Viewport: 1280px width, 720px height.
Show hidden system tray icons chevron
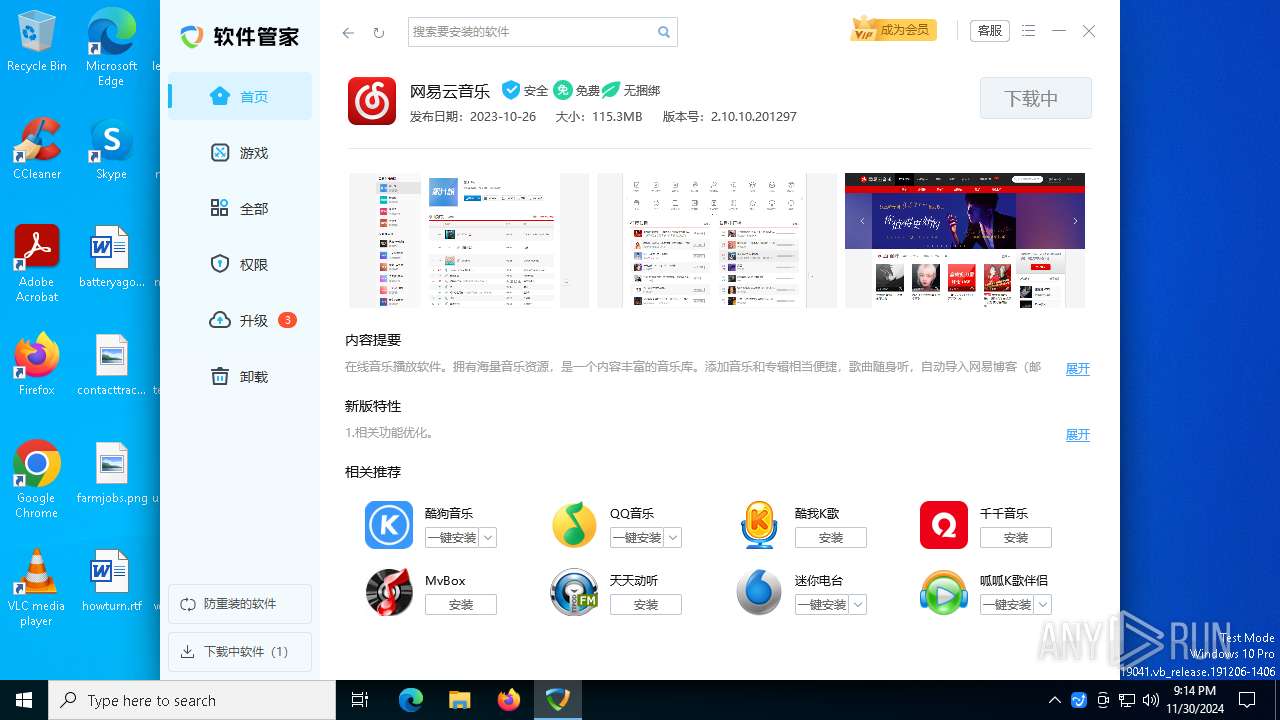[1054, 700]
